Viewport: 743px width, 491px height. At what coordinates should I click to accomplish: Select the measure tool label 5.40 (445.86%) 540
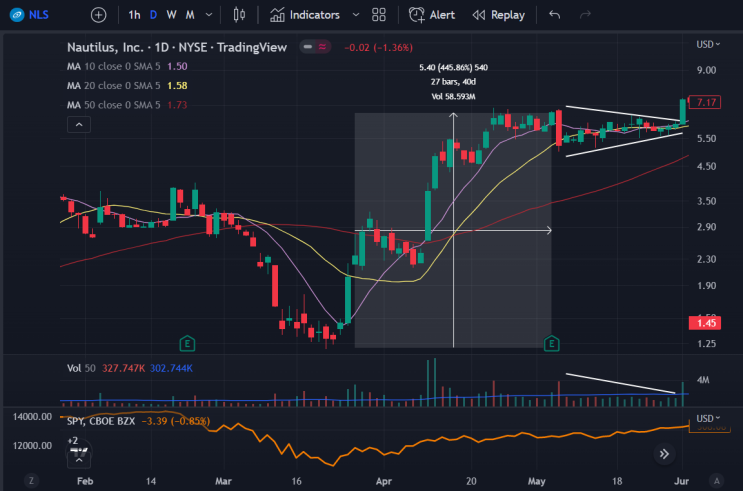pyautogui.click(x=453, y=68)
